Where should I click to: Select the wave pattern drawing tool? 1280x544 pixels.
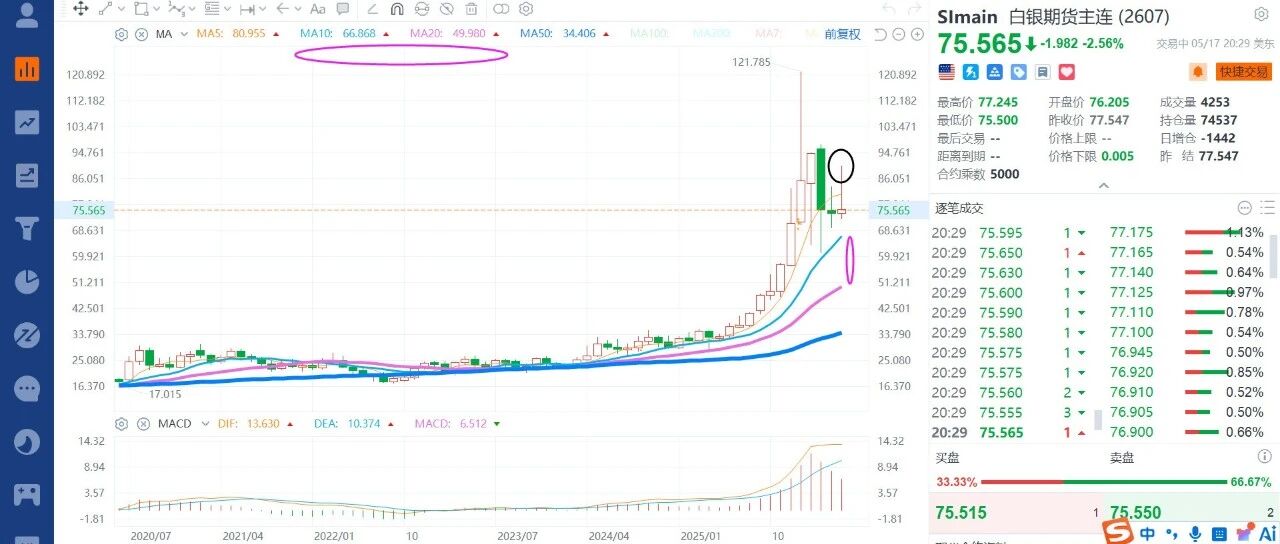(177, 9)
